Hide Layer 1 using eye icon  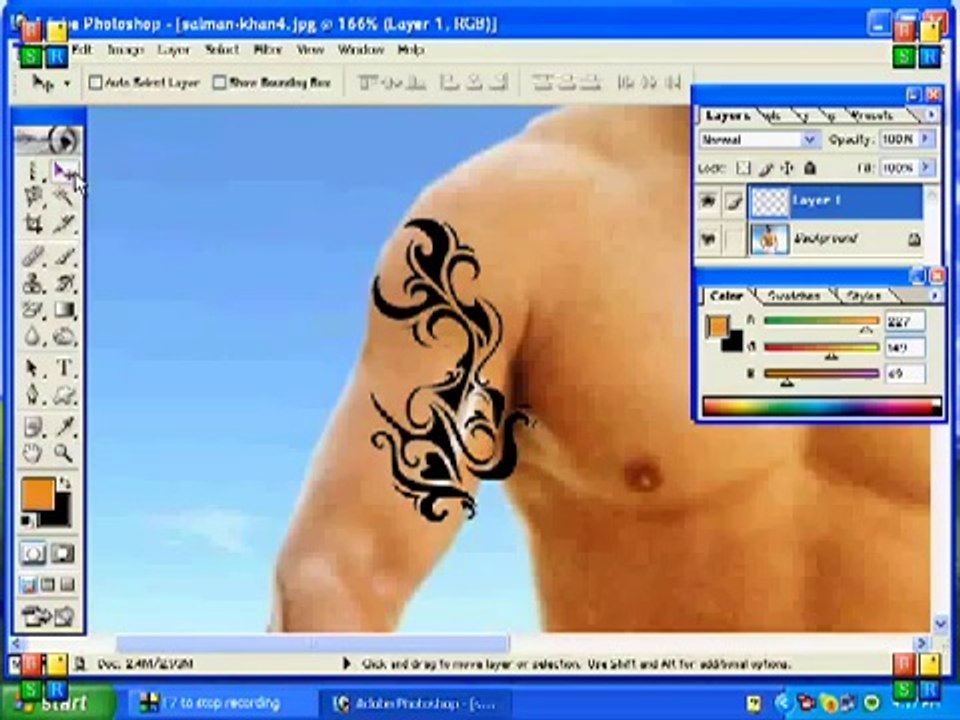click(x=708, y=201)
